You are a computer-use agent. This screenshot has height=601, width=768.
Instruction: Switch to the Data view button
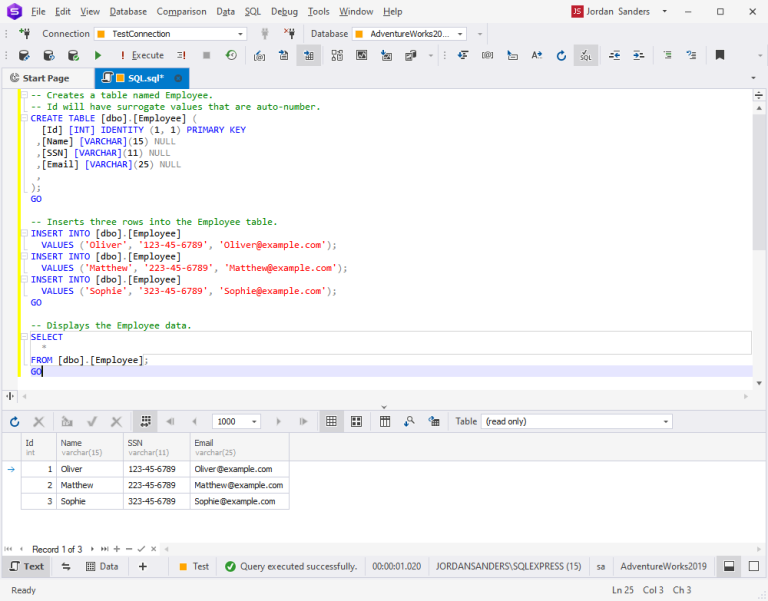pos(102,566)
